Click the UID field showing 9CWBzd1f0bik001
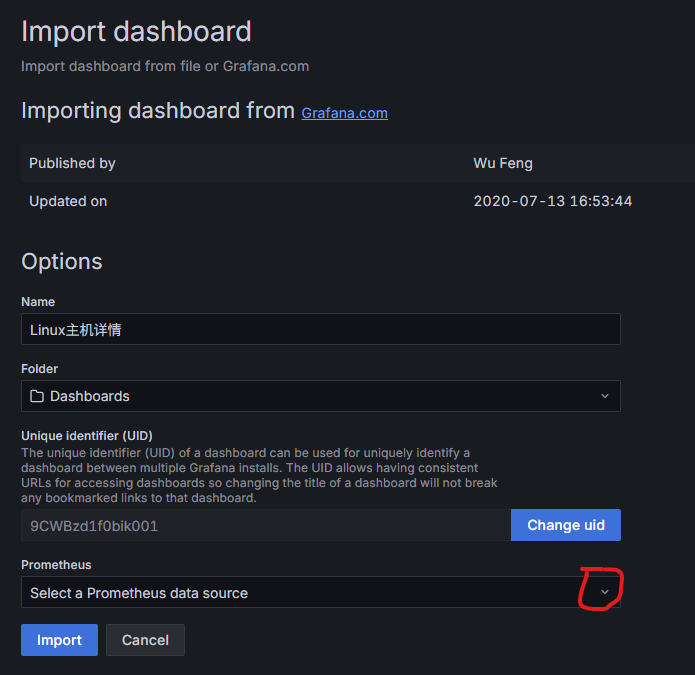Image resolution: width=695 pixels, height=675 pixels. coord(265,525)
